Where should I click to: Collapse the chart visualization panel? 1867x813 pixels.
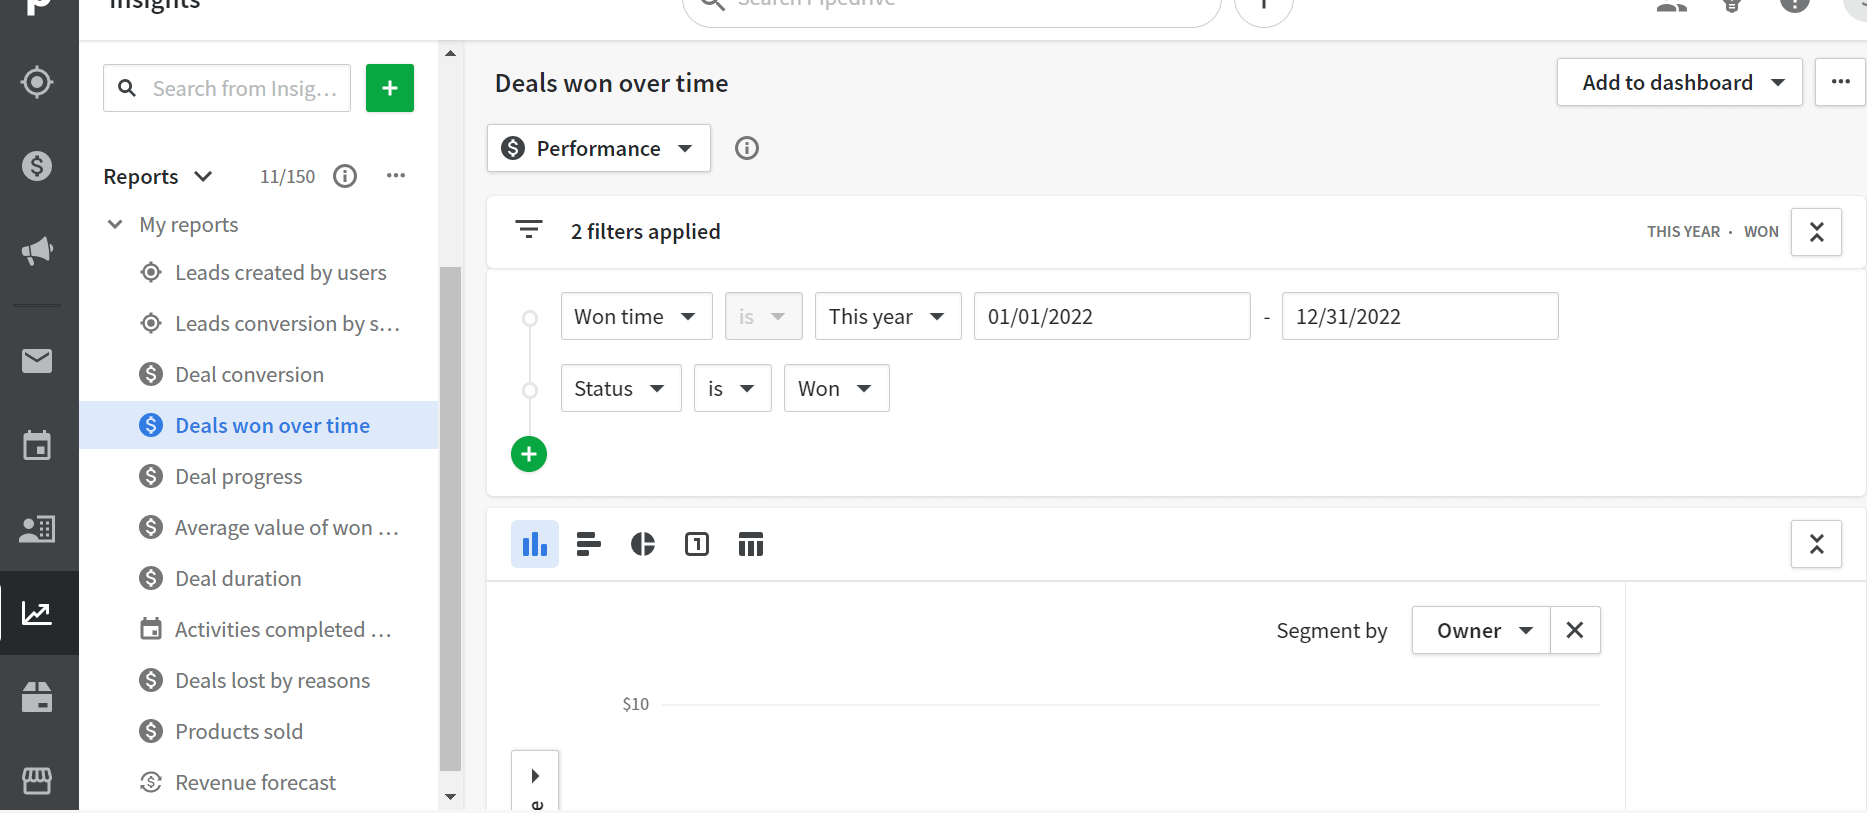click(1816, 544)
